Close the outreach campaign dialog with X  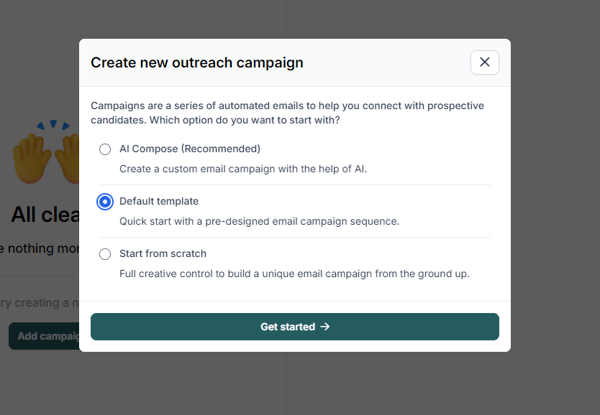484,62
